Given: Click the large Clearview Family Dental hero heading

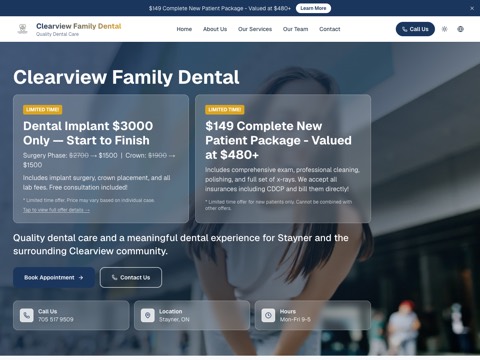Looking at the screenshot, I should (126, 77).
